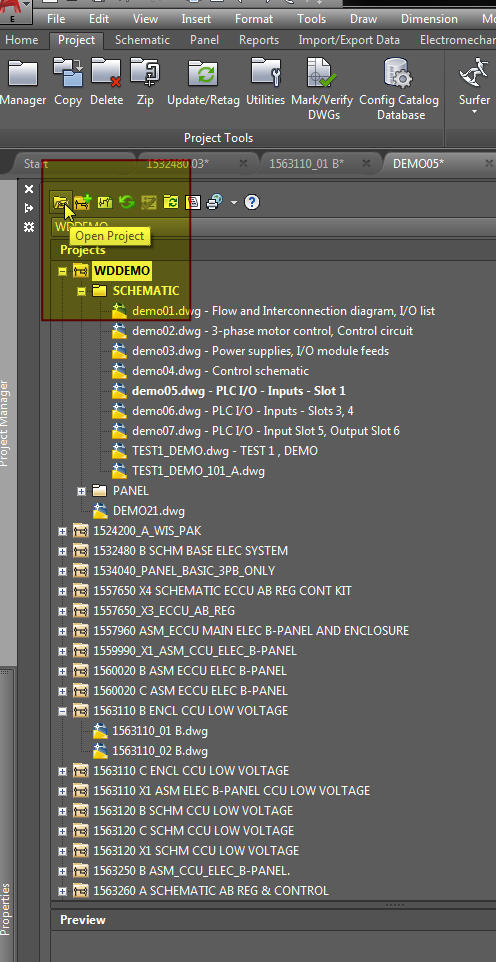Image resolution: width=496 pixels, height=962 pixels.
Task: Click the Project Task List toolbar icon
Action: (x=149, y=202)
